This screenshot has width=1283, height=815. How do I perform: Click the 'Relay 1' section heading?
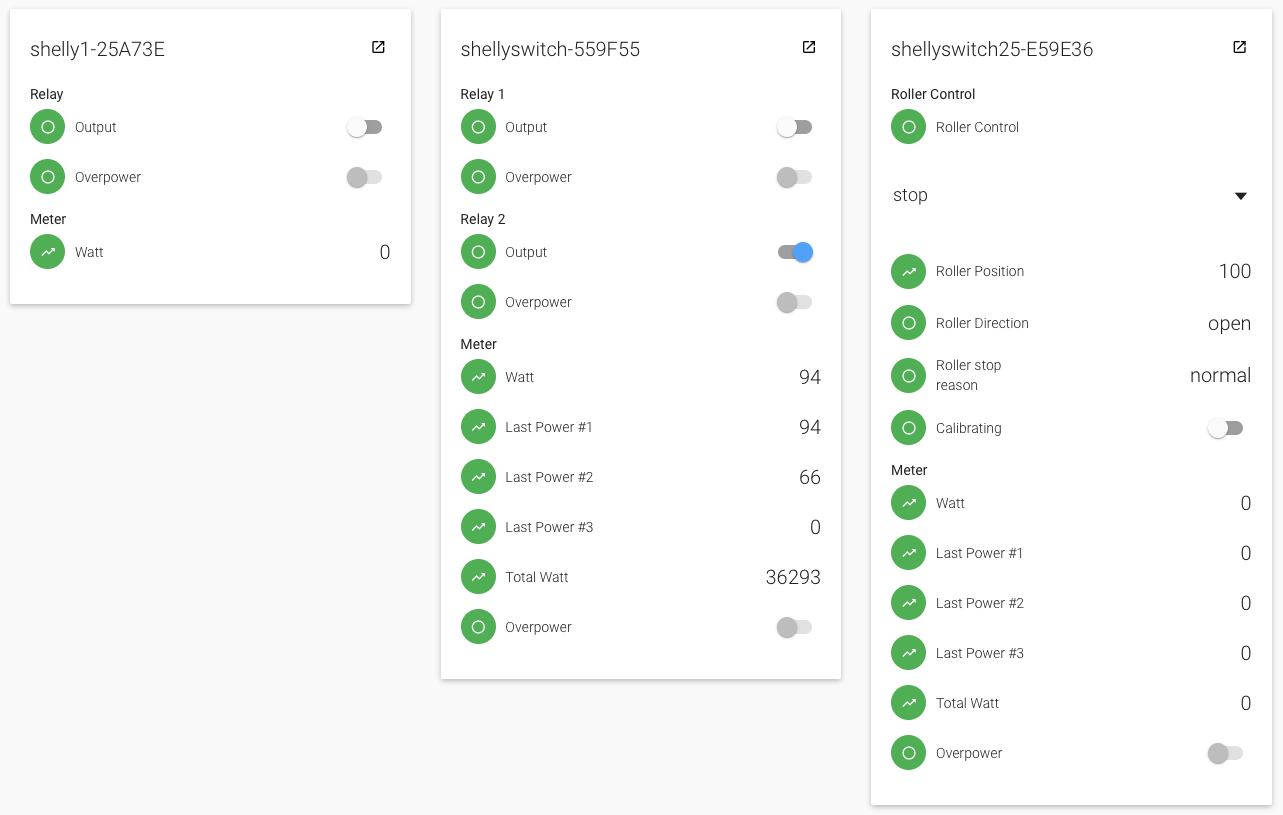point(483,94)
